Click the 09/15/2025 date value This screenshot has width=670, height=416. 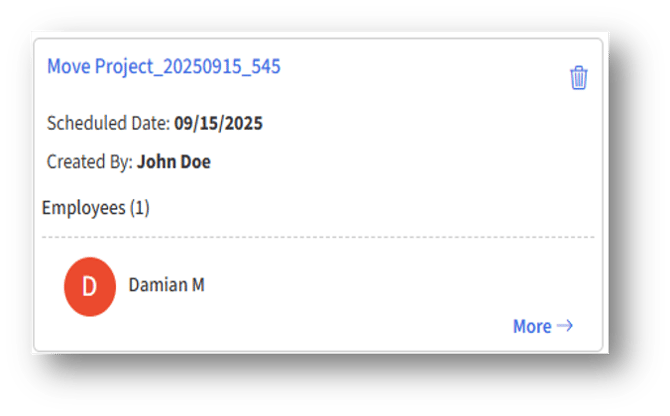point(218,123)
